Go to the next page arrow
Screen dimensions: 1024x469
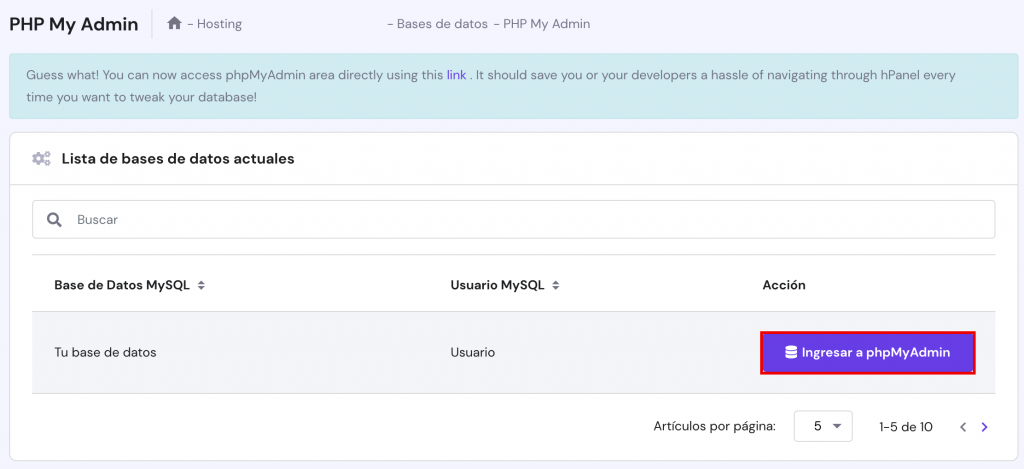(985, 427)
